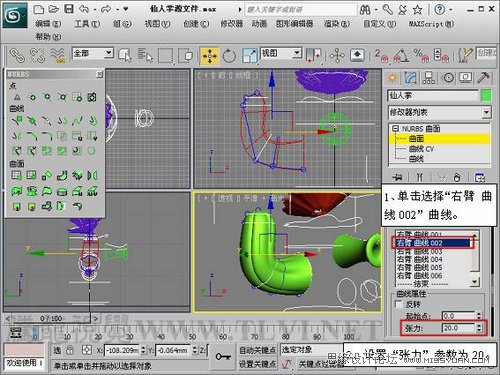The height and width of the screenshot is (375, 500).
Task: Open the 全部 selection filter dropdown
Action: click(x=109, y=53)
